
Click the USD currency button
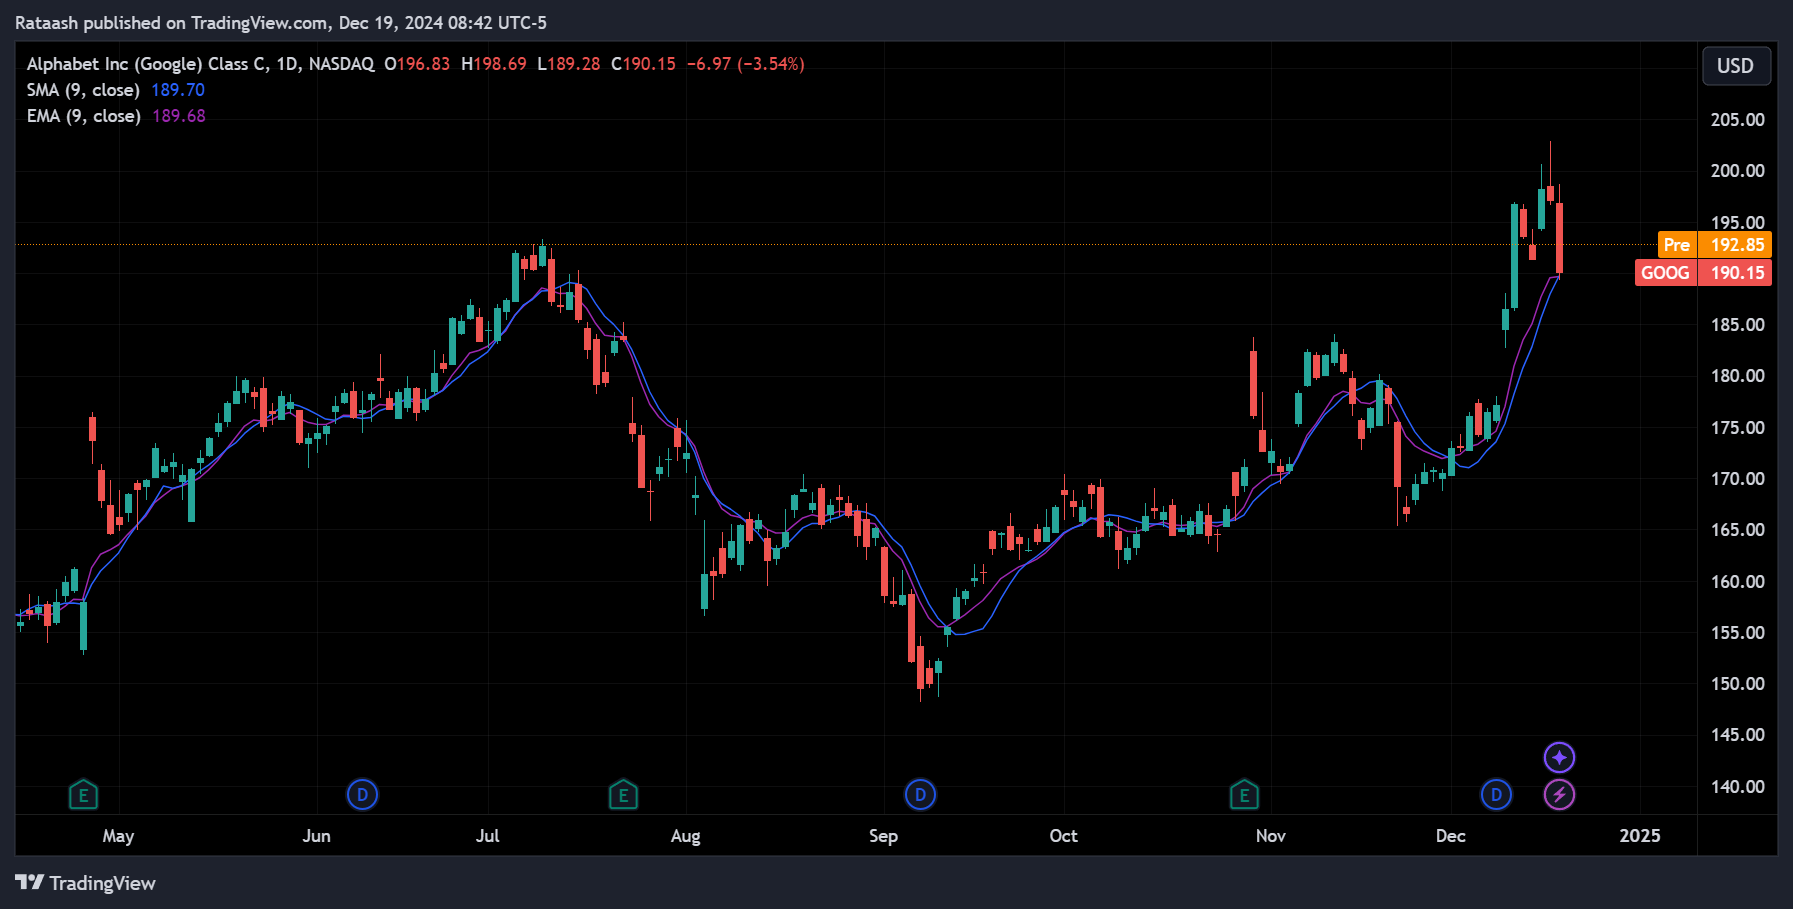pyautogui.click(x=1735, y=66)
